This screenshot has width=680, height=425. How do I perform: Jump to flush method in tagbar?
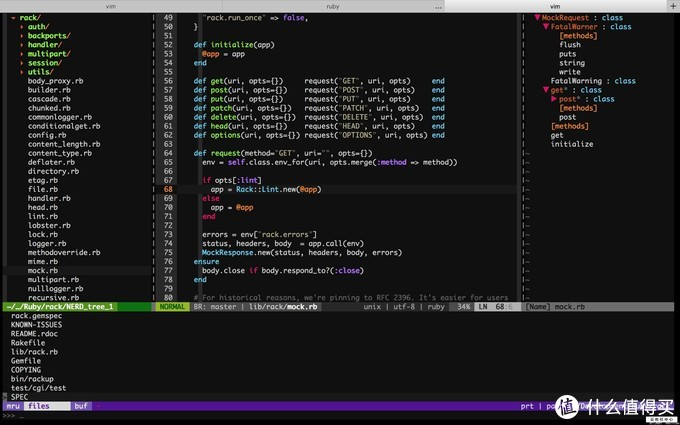tap(570, 45)
